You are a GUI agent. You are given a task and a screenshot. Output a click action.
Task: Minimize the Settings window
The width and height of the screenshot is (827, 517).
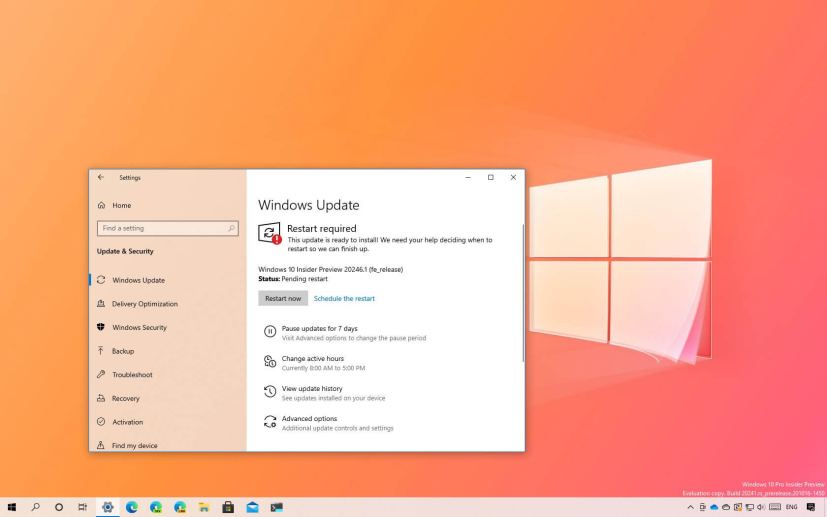point(468,177)
